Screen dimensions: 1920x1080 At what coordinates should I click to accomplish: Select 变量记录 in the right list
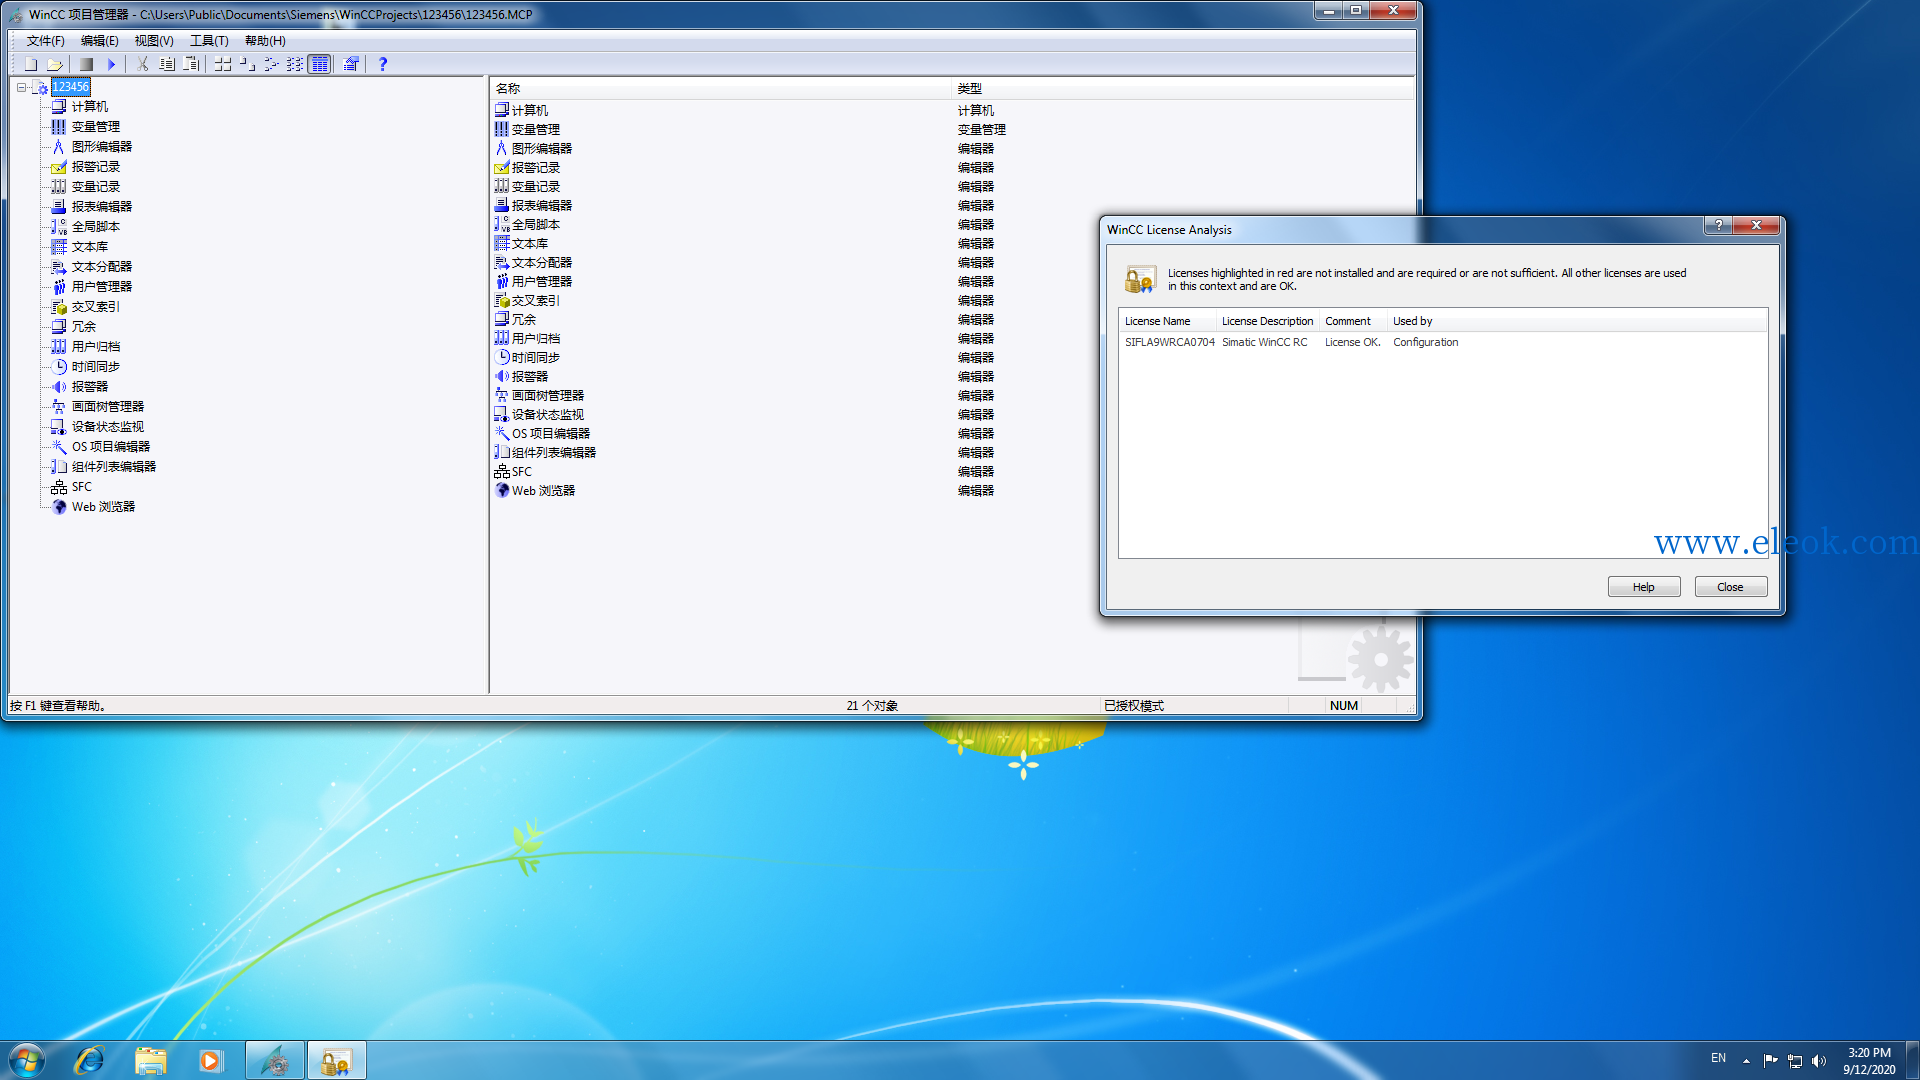point(536,187)
